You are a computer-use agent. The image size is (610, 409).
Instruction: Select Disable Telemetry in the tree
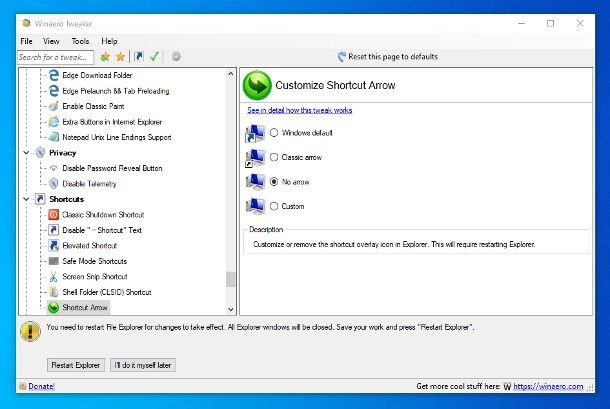point(89,184)
